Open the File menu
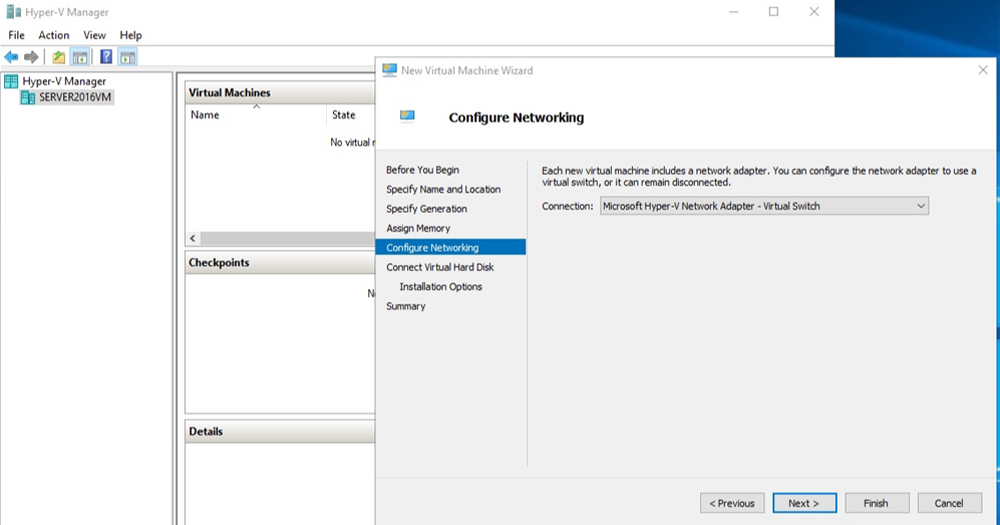The height and width of the screenshot is (525, 1000). point(16,35)
